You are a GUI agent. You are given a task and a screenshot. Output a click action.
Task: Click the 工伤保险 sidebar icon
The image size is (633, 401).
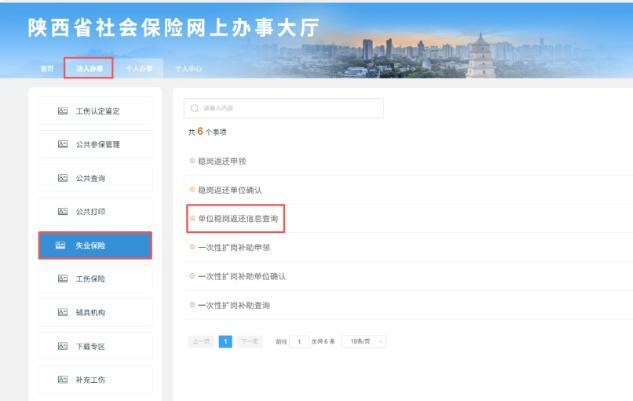click(x=62, y=279)
